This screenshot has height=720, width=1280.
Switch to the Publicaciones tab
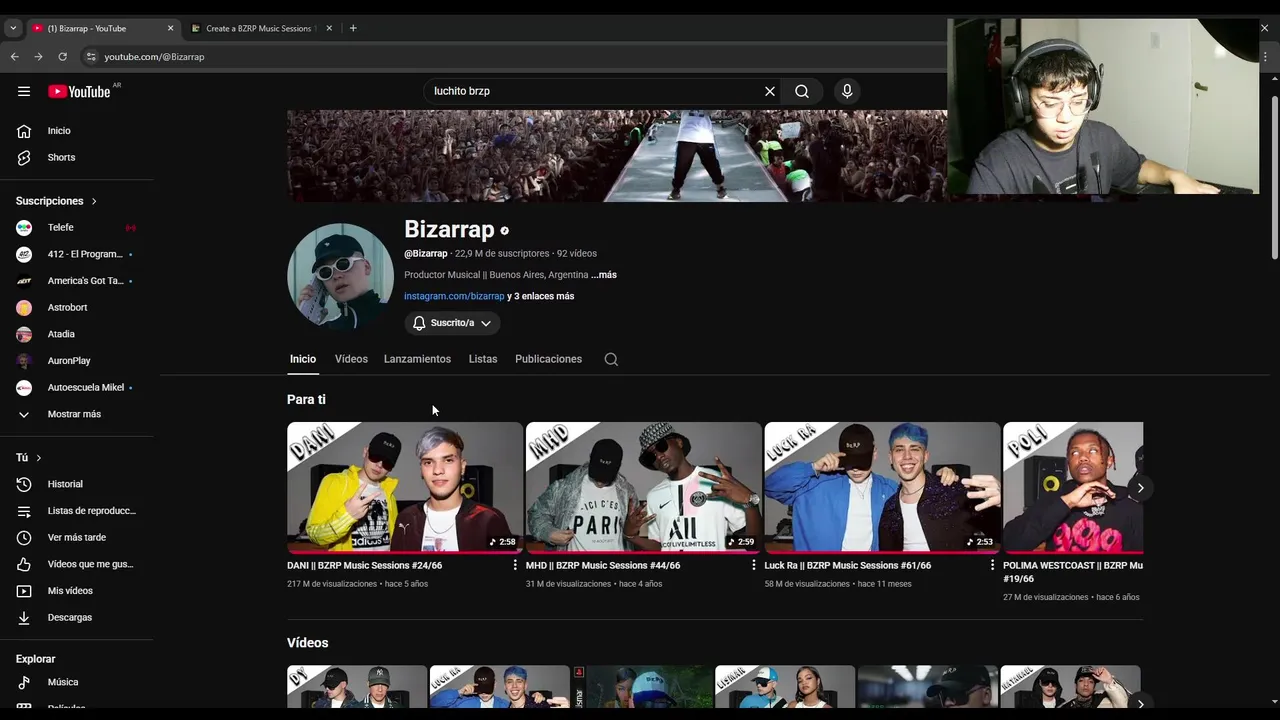pos(548,359)
